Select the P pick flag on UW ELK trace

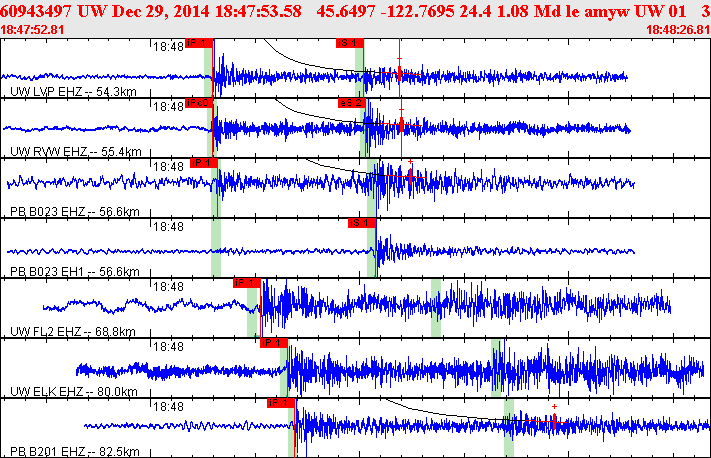coord(273,343)
